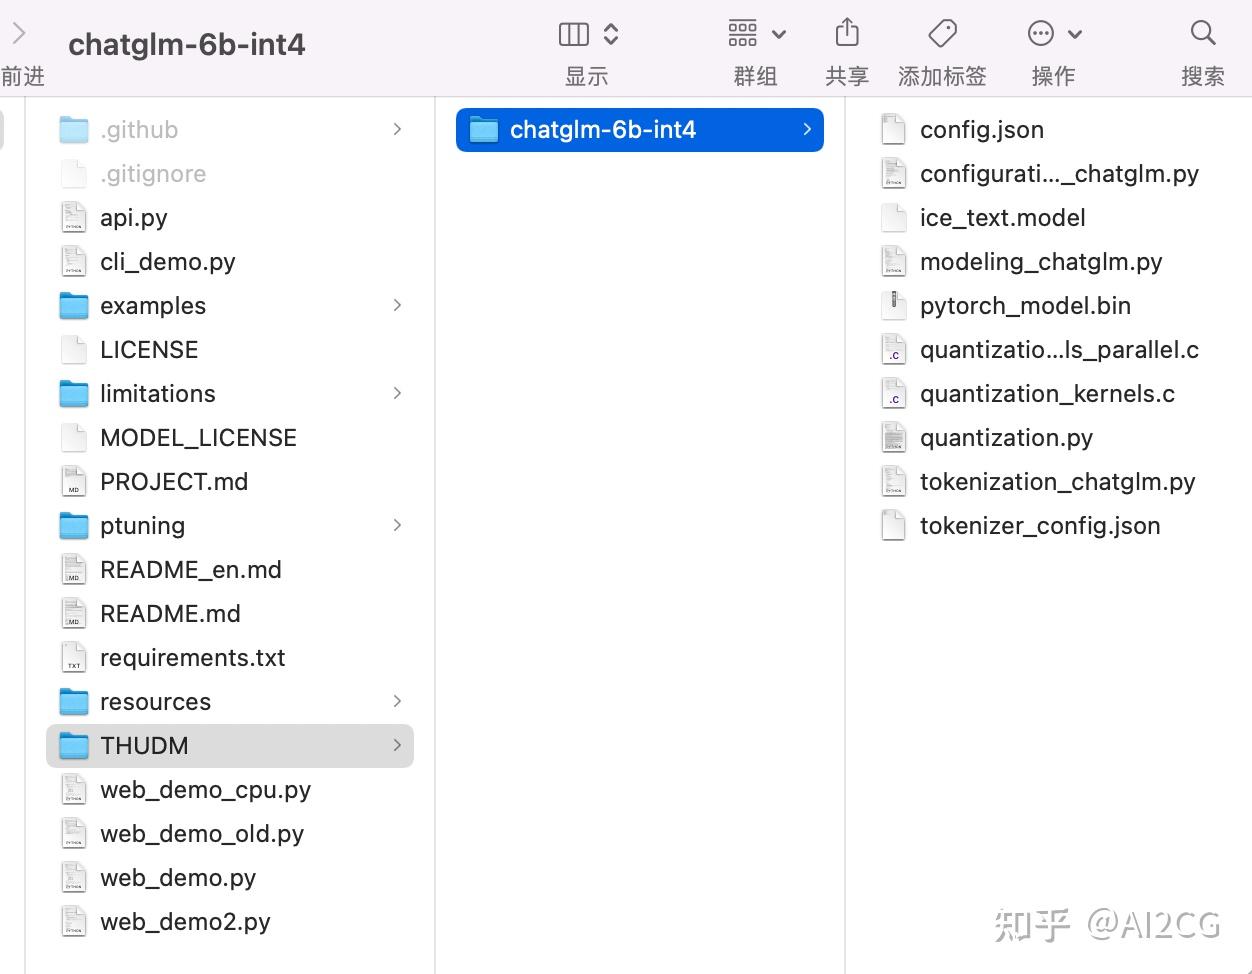Click the 显示 (View) column icon
Viewport: 1252px width, 974px height.
tap(573, 33)
